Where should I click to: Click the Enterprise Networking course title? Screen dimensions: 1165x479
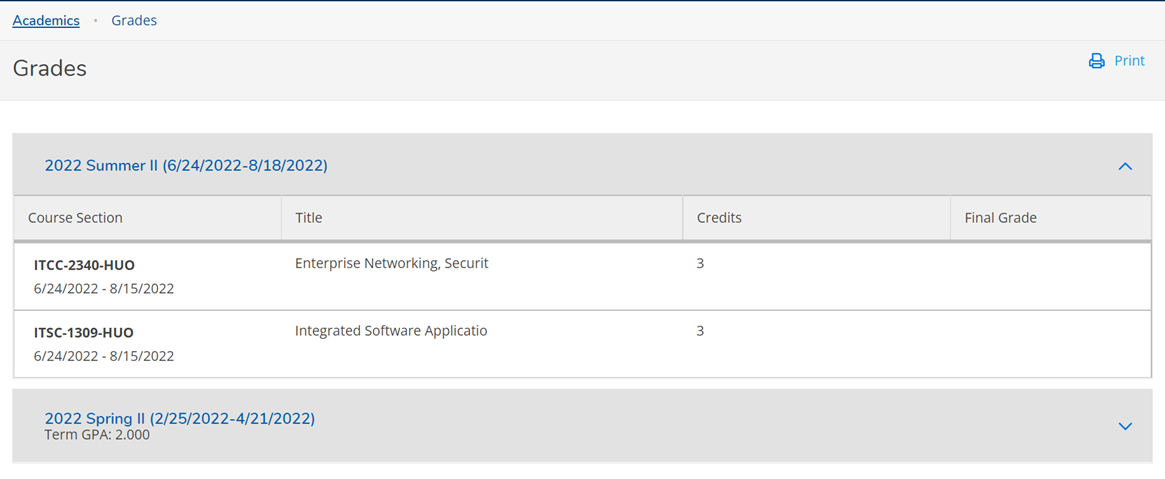(392, 263)
